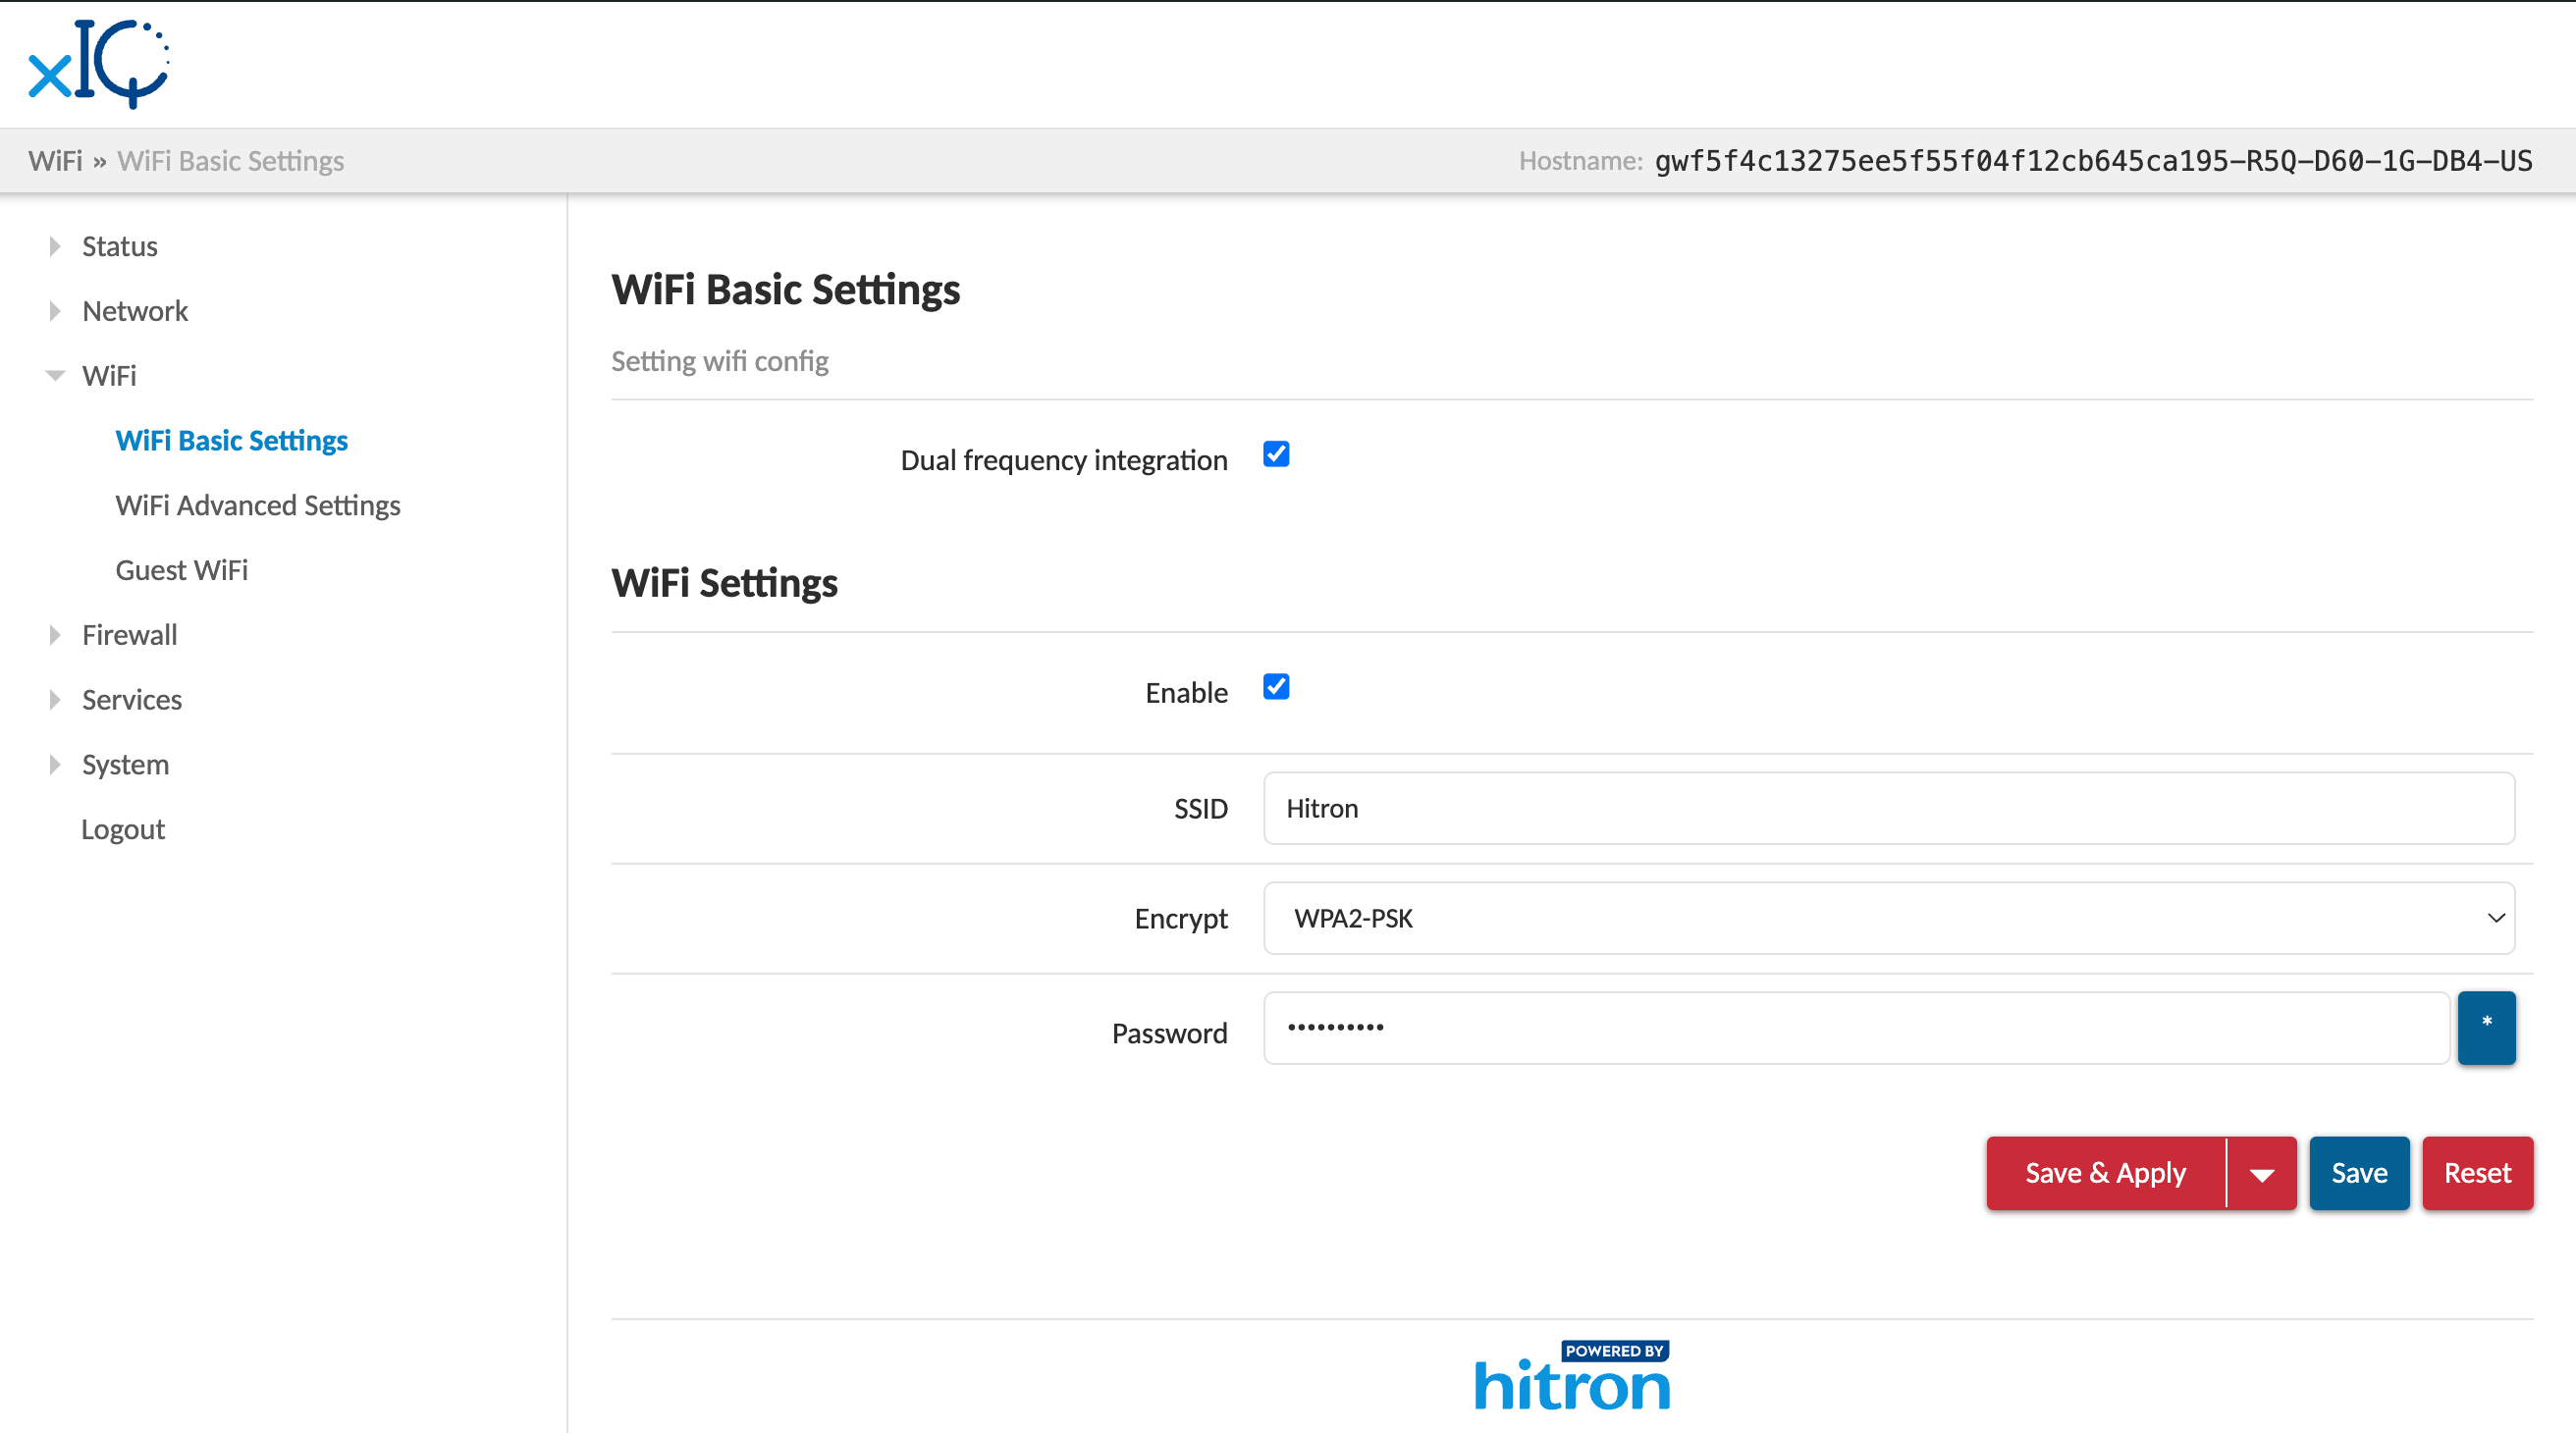
Task: Click WiFi Basic Settings breadcrumb
Action: point(231,161)
